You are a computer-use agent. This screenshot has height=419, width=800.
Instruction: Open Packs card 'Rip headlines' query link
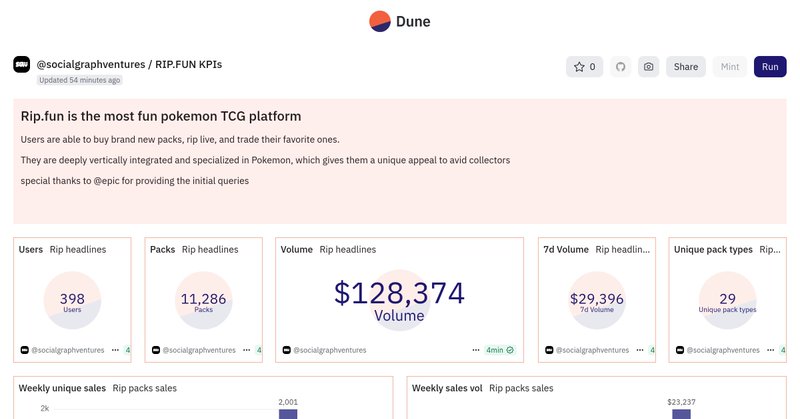tap(210, 250)
